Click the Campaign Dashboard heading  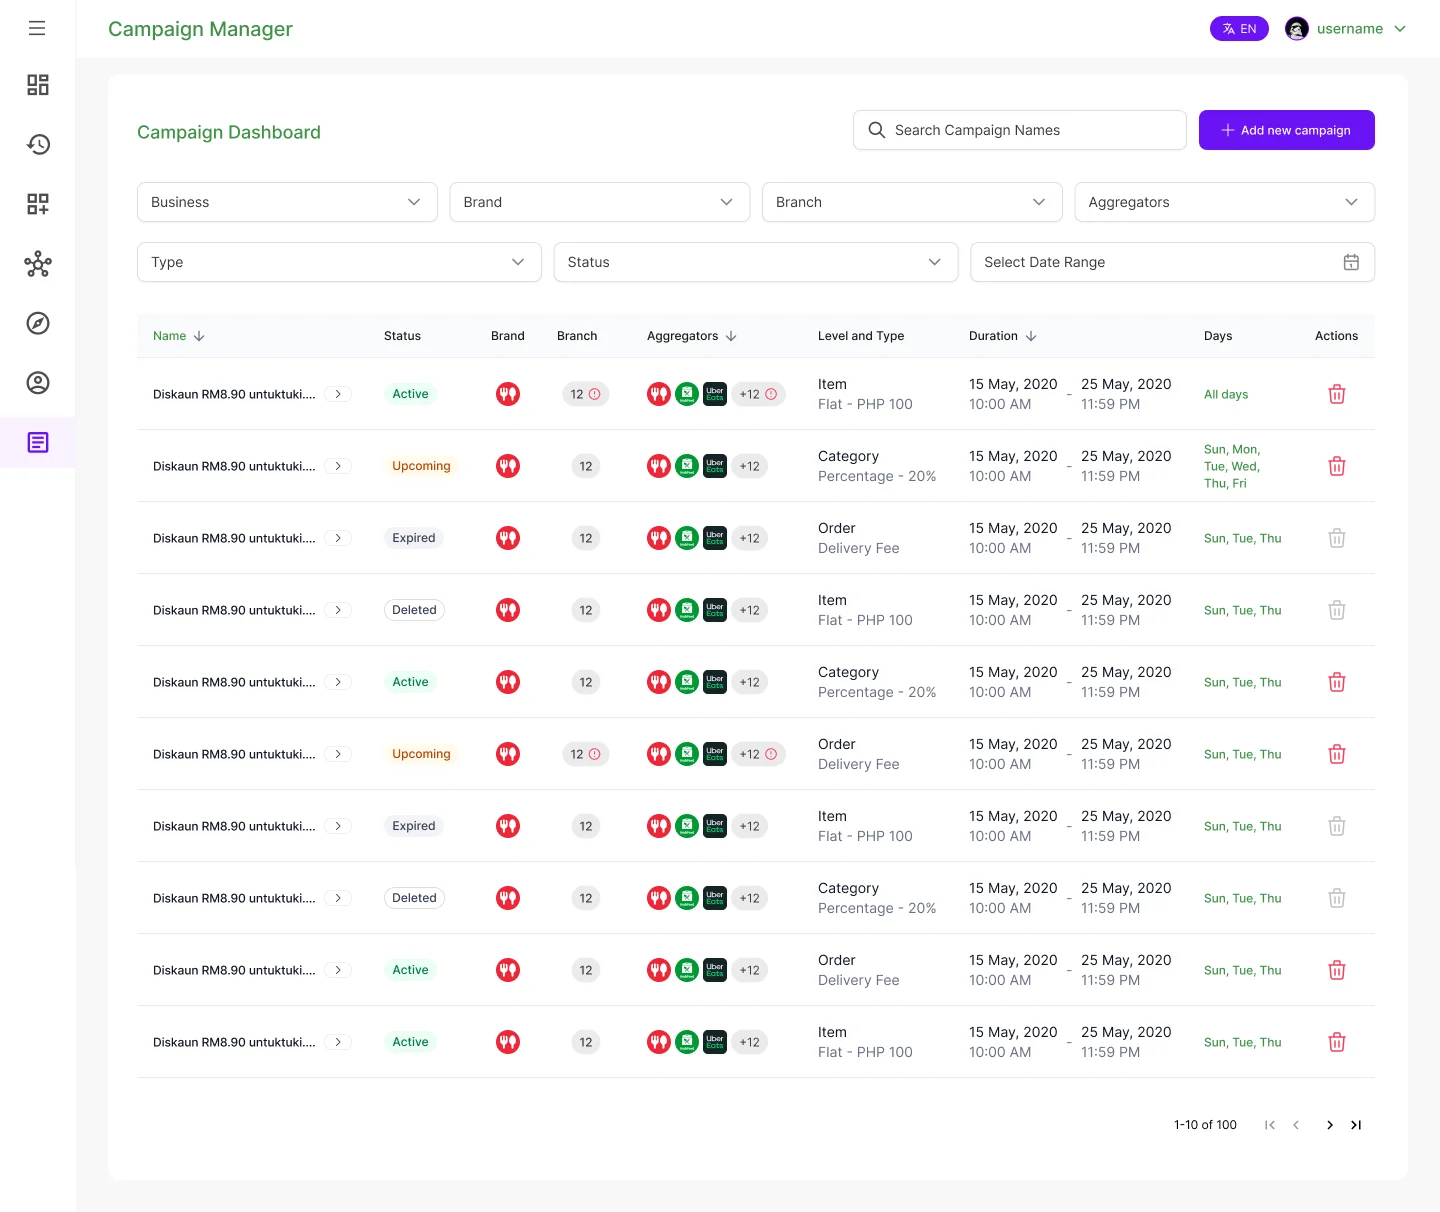pos(229,132)
